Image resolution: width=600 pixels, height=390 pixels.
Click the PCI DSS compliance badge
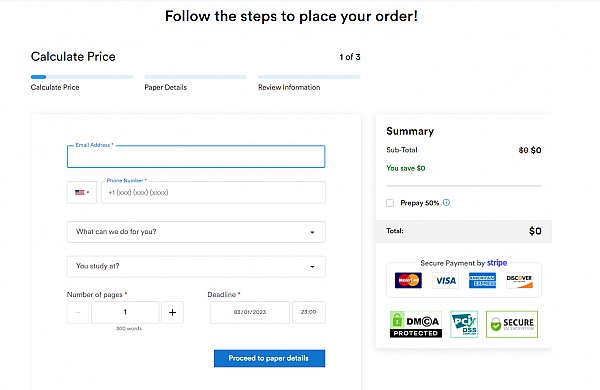(464, 324)
